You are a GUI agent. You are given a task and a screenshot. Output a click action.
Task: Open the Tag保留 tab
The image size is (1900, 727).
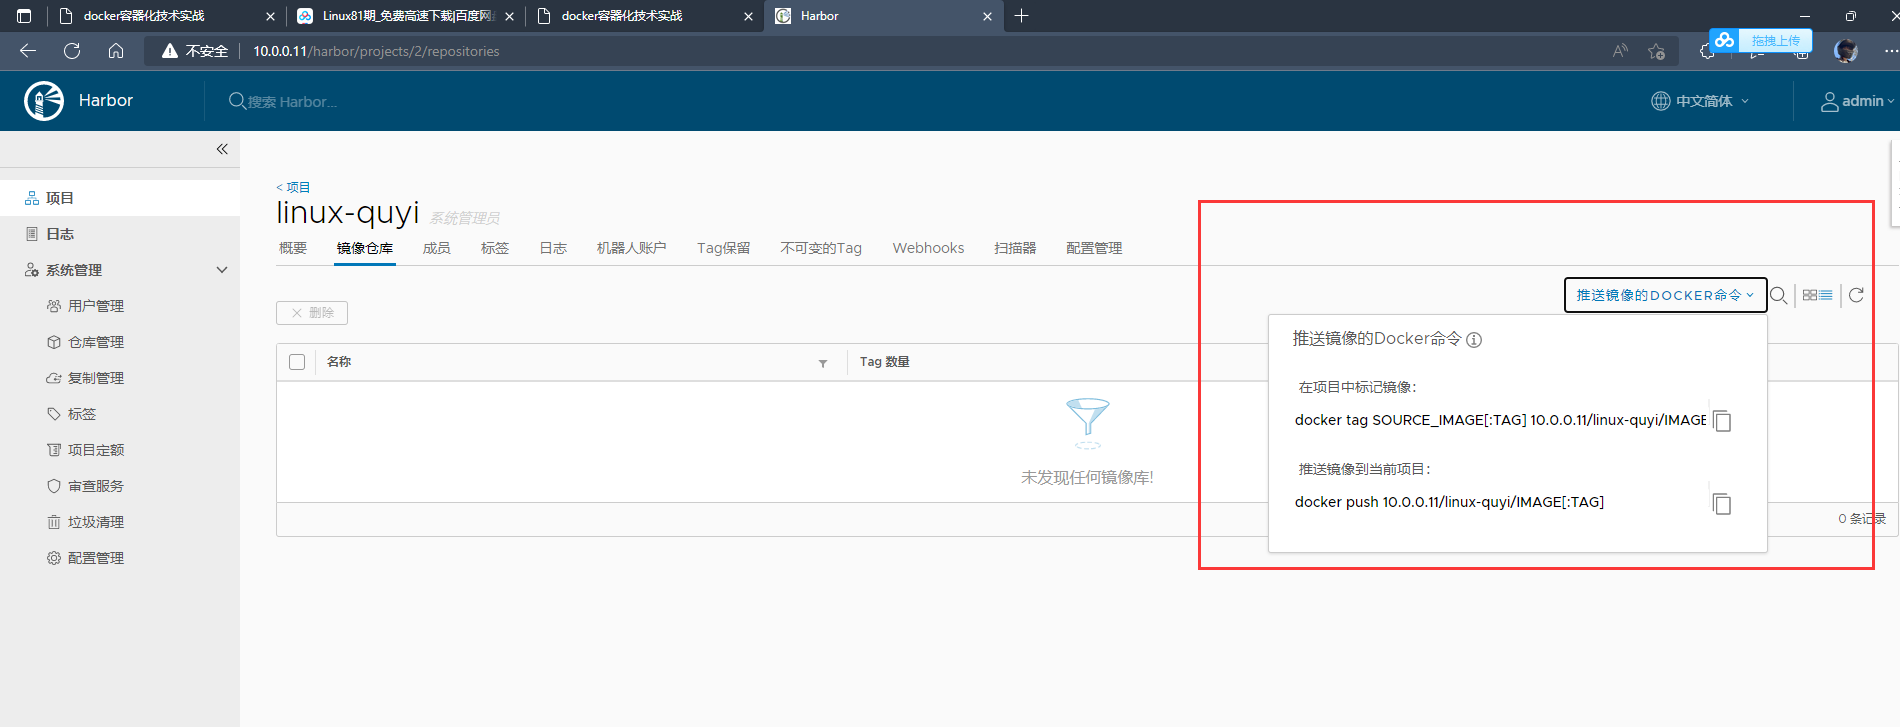[723, 248]
